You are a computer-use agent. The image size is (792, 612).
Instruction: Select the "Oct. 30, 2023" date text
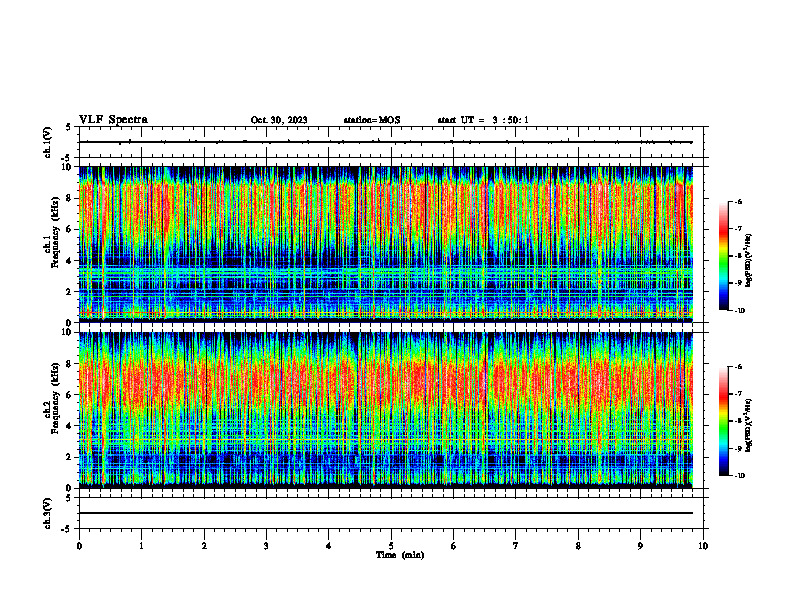pos(279,120)
